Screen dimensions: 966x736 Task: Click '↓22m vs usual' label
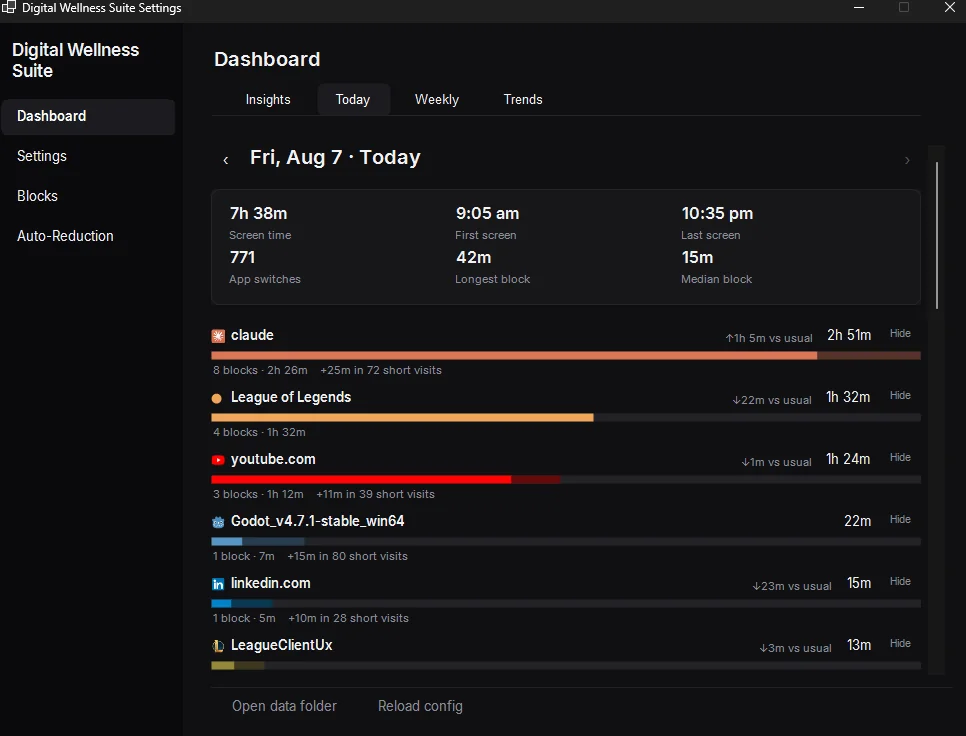pos(772,400)
